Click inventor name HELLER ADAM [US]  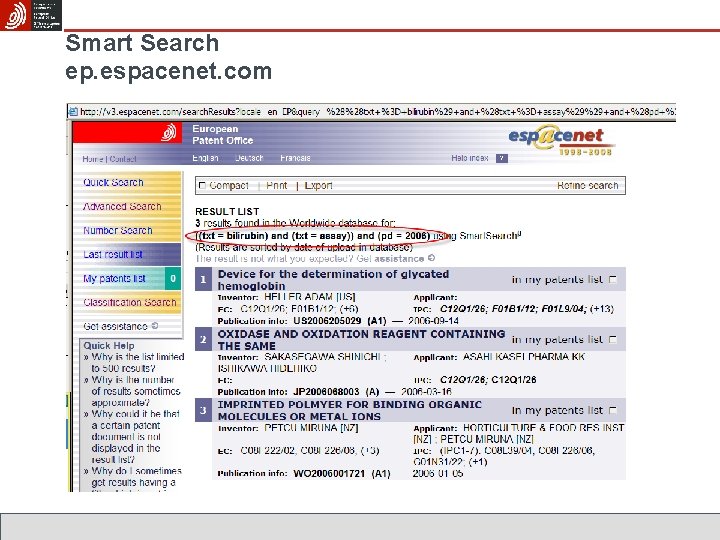pyautogui.click(x=310, y=297)
